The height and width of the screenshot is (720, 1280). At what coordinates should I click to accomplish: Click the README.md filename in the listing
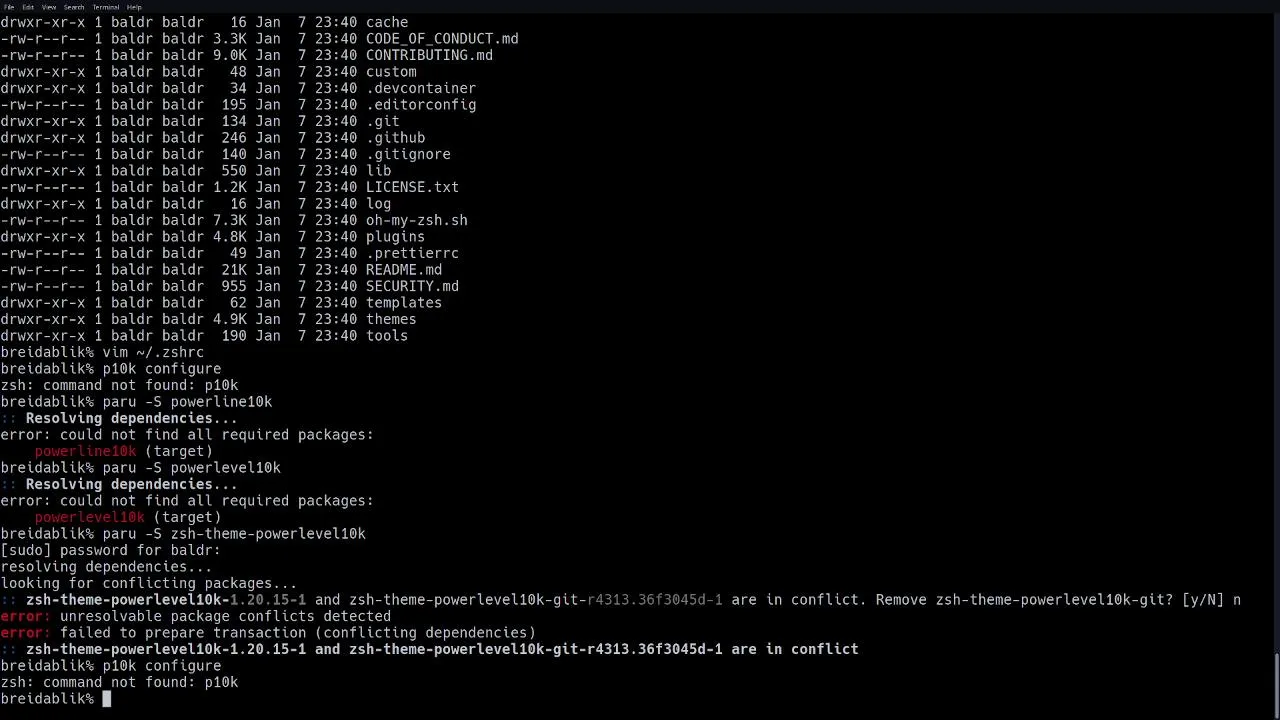click(403, 270)
